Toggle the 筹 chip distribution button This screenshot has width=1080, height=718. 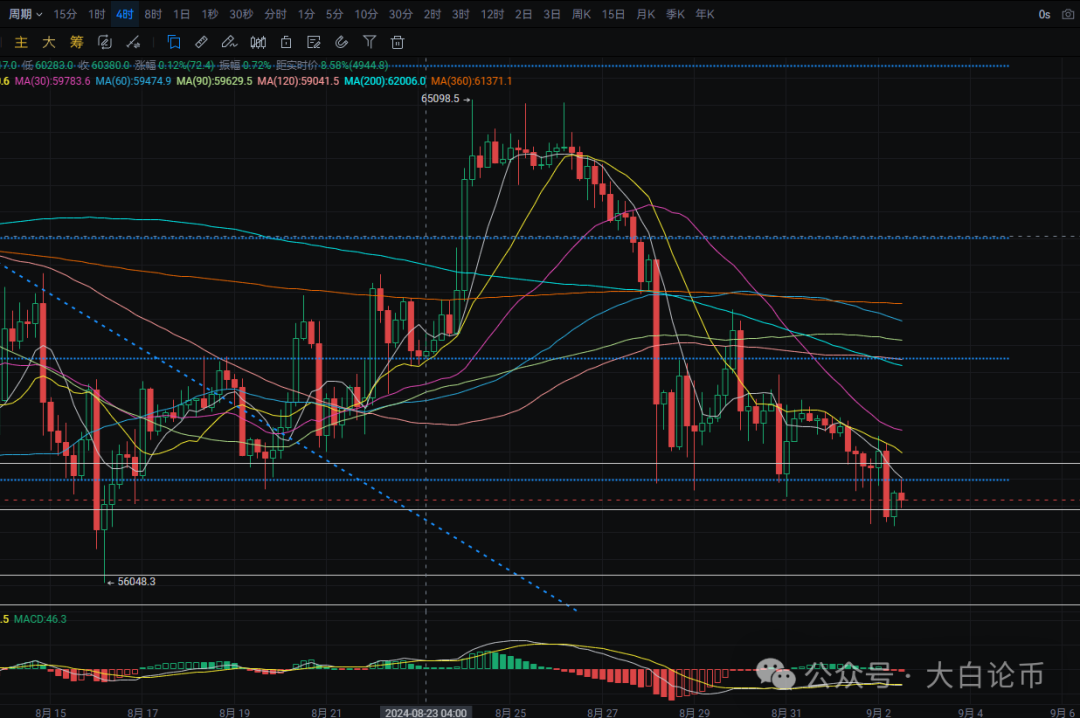[76, 43]
